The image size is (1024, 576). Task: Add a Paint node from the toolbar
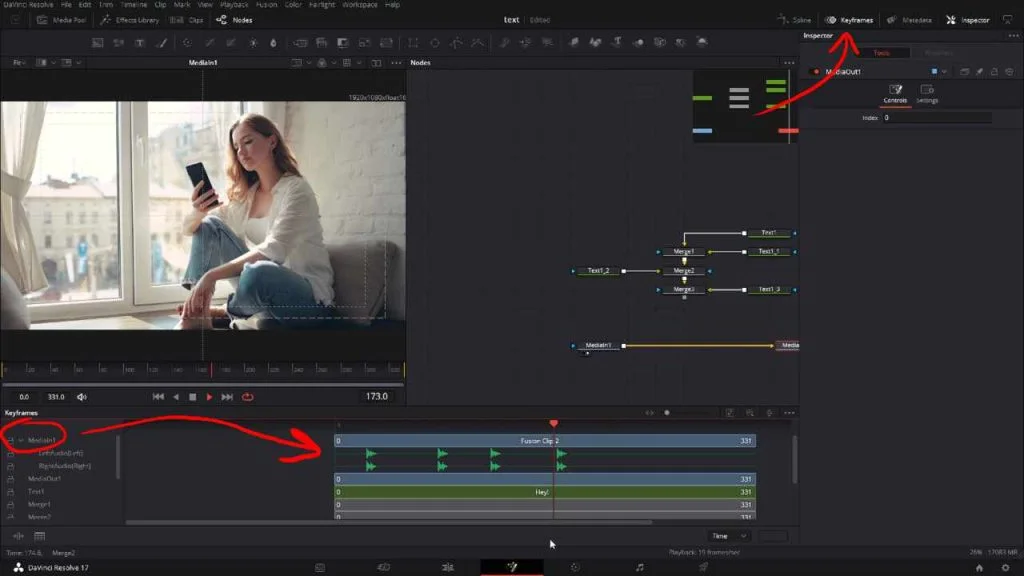coord(161,43)
